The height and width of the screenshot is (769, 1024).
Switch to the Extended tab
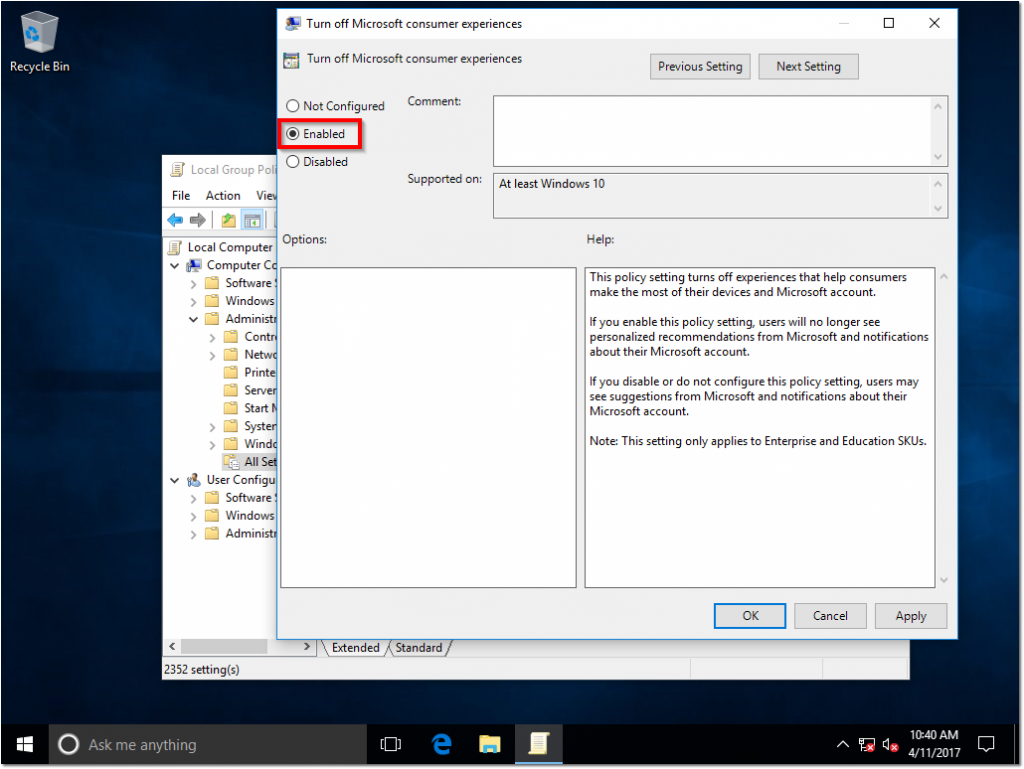tap(355, 648)
